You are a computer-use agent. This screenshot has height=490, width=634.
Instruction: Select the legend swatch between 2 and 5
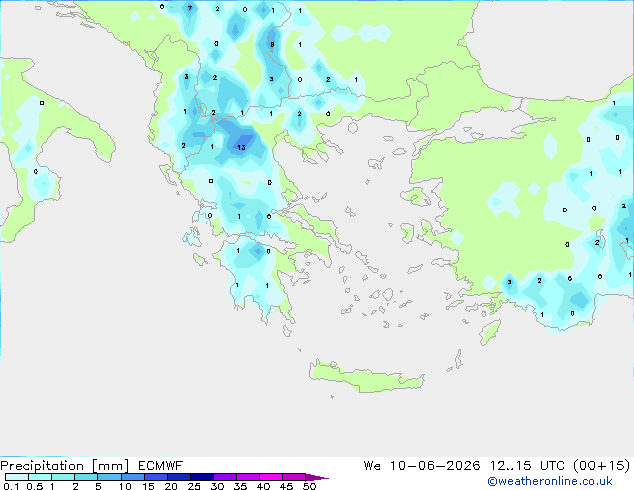click(86, 477)
